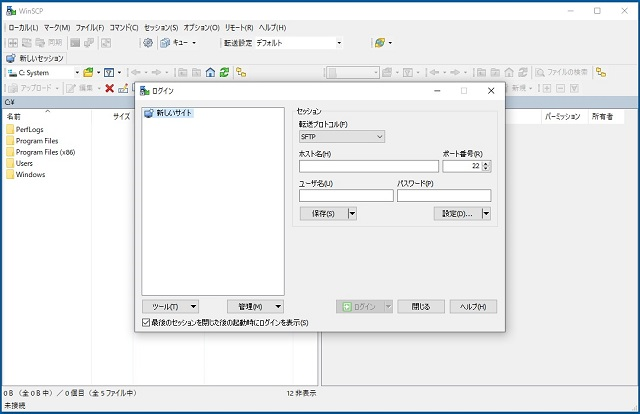Toggle the show login at startup checkbox
The width and height of the screenshot is (640, 414).
click(x=147, y=323)
